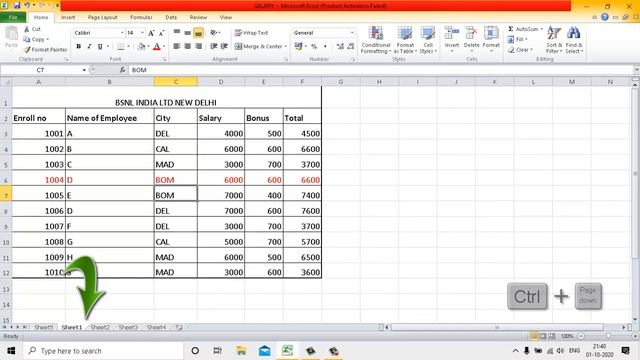
Task: Decrease font size with the small A icon
Action: pos(162,33)
